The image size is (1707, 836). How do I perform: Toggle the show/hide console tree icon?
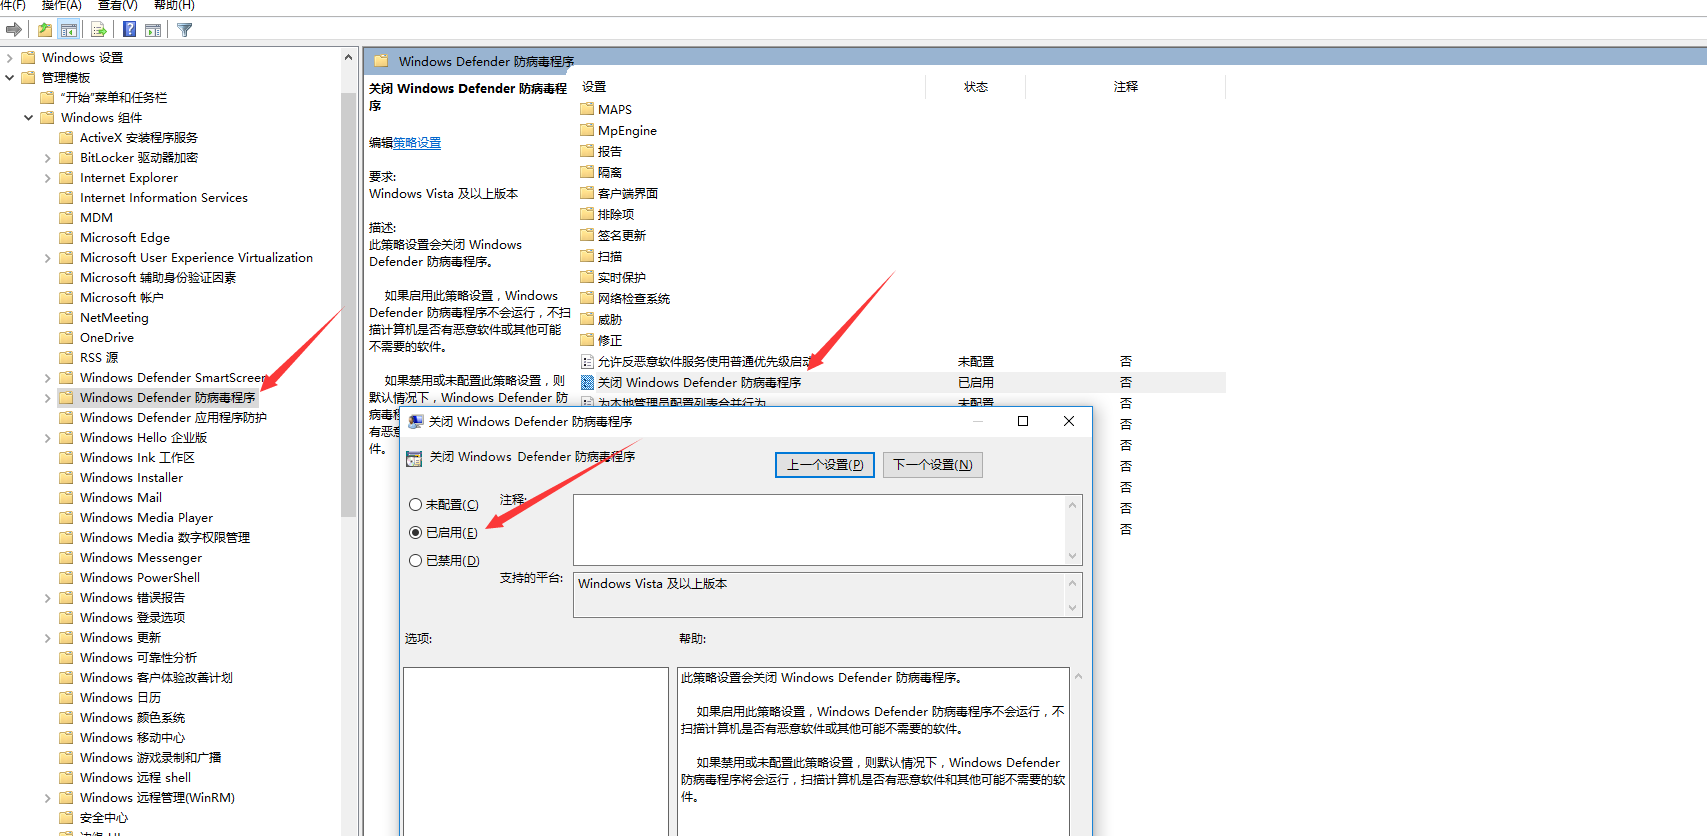pos(69,30)
